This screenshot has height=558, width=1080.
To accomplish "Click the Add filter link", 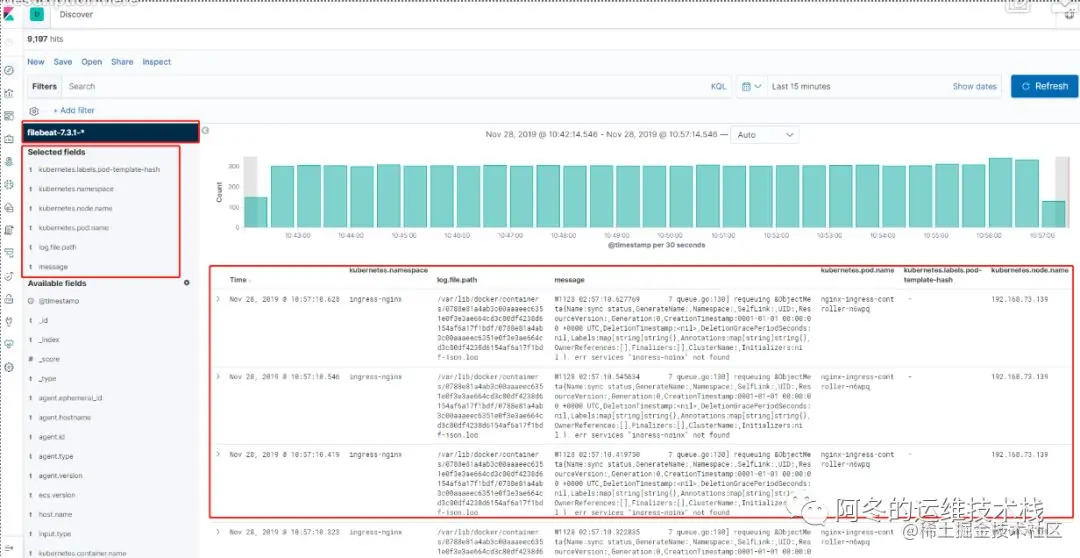I will [x=74, y=110].
